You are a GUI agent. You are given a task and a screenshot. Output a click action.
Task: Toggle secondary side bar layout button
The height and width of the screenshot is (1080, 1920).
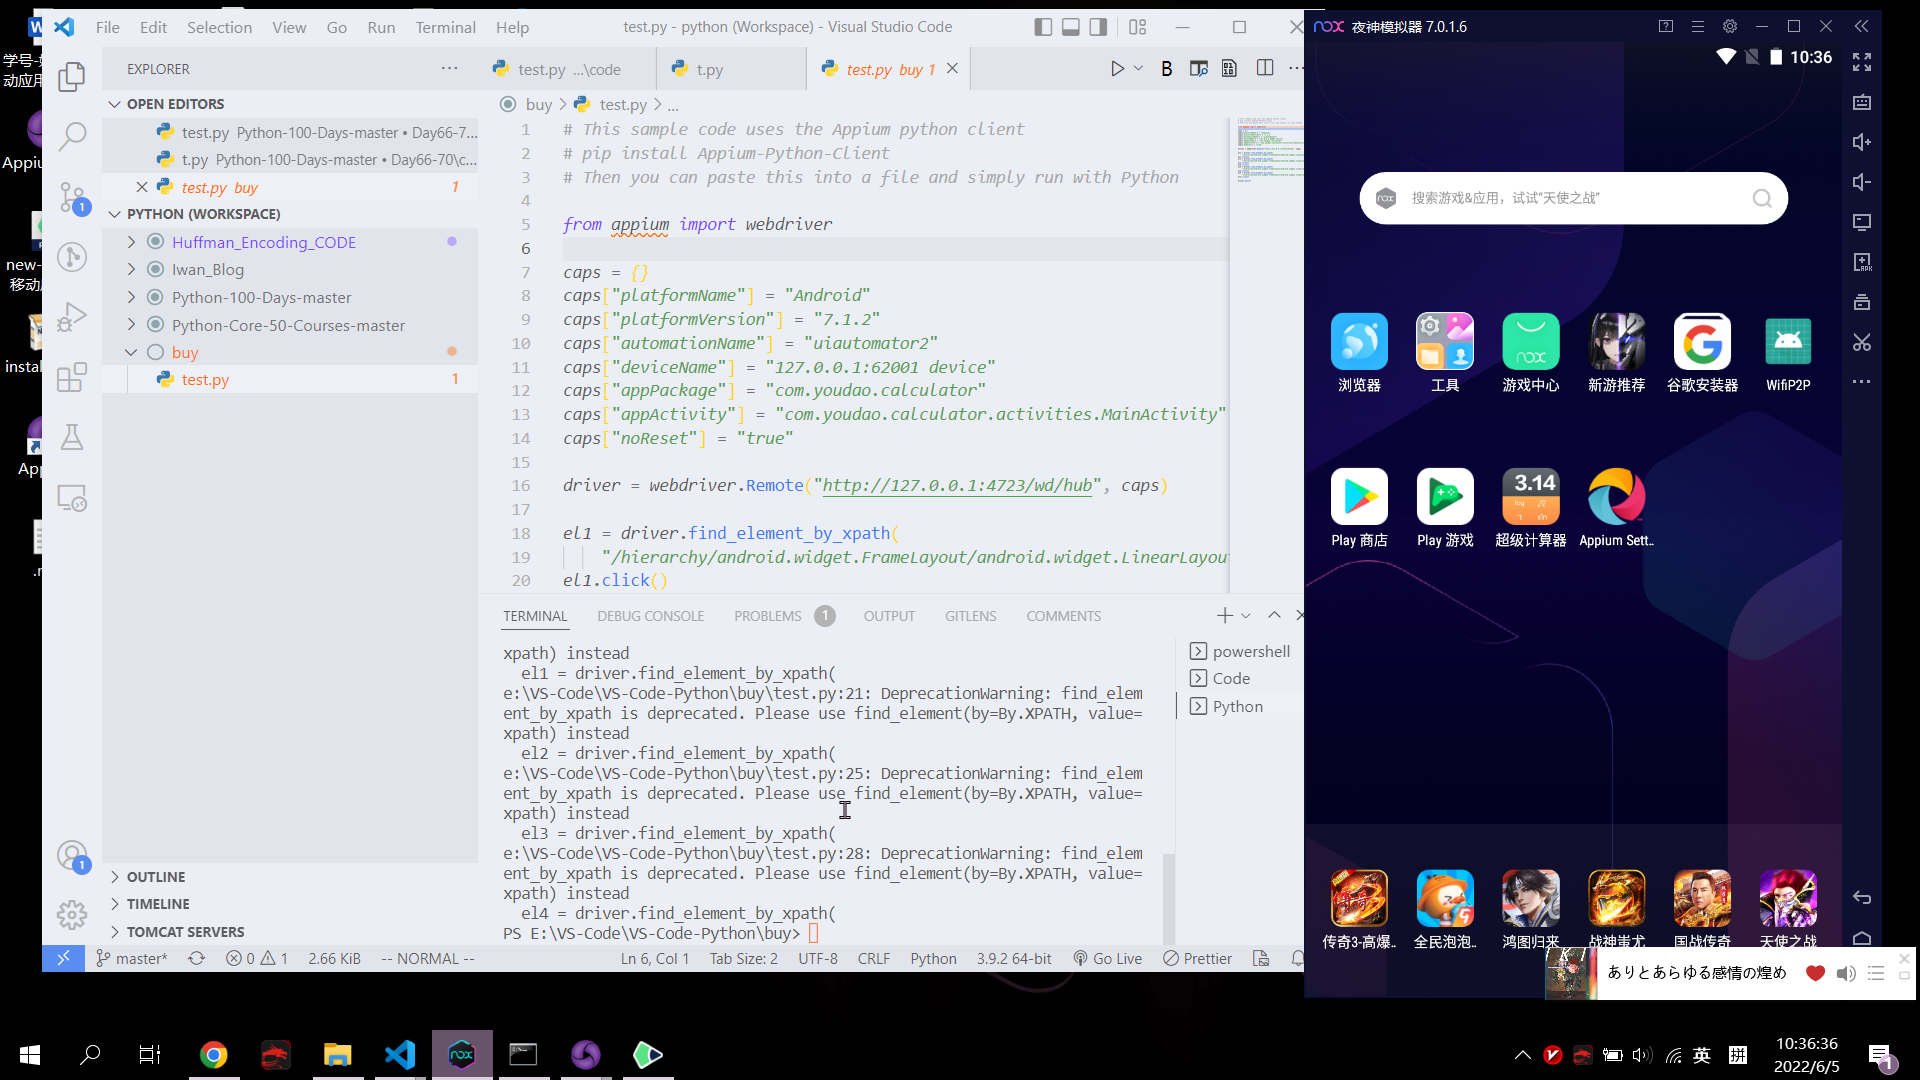pos(1098,27)
